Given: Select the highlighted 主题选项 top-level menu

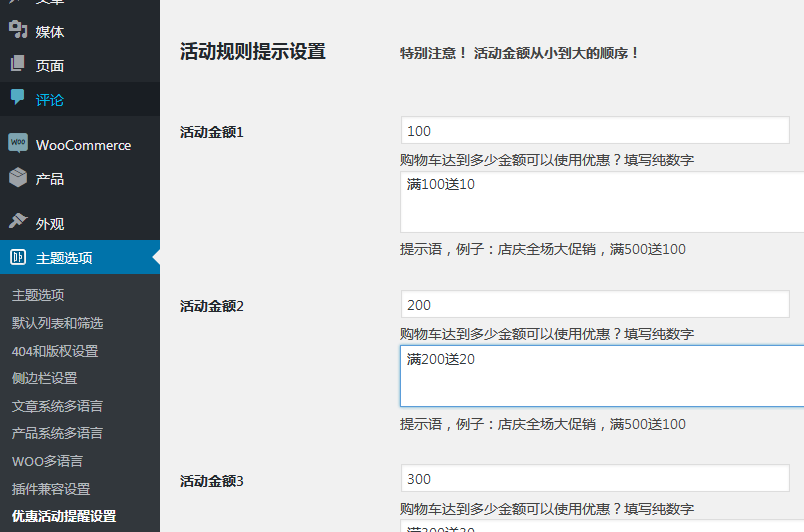Looking at the screenshot, I should 80,257.
